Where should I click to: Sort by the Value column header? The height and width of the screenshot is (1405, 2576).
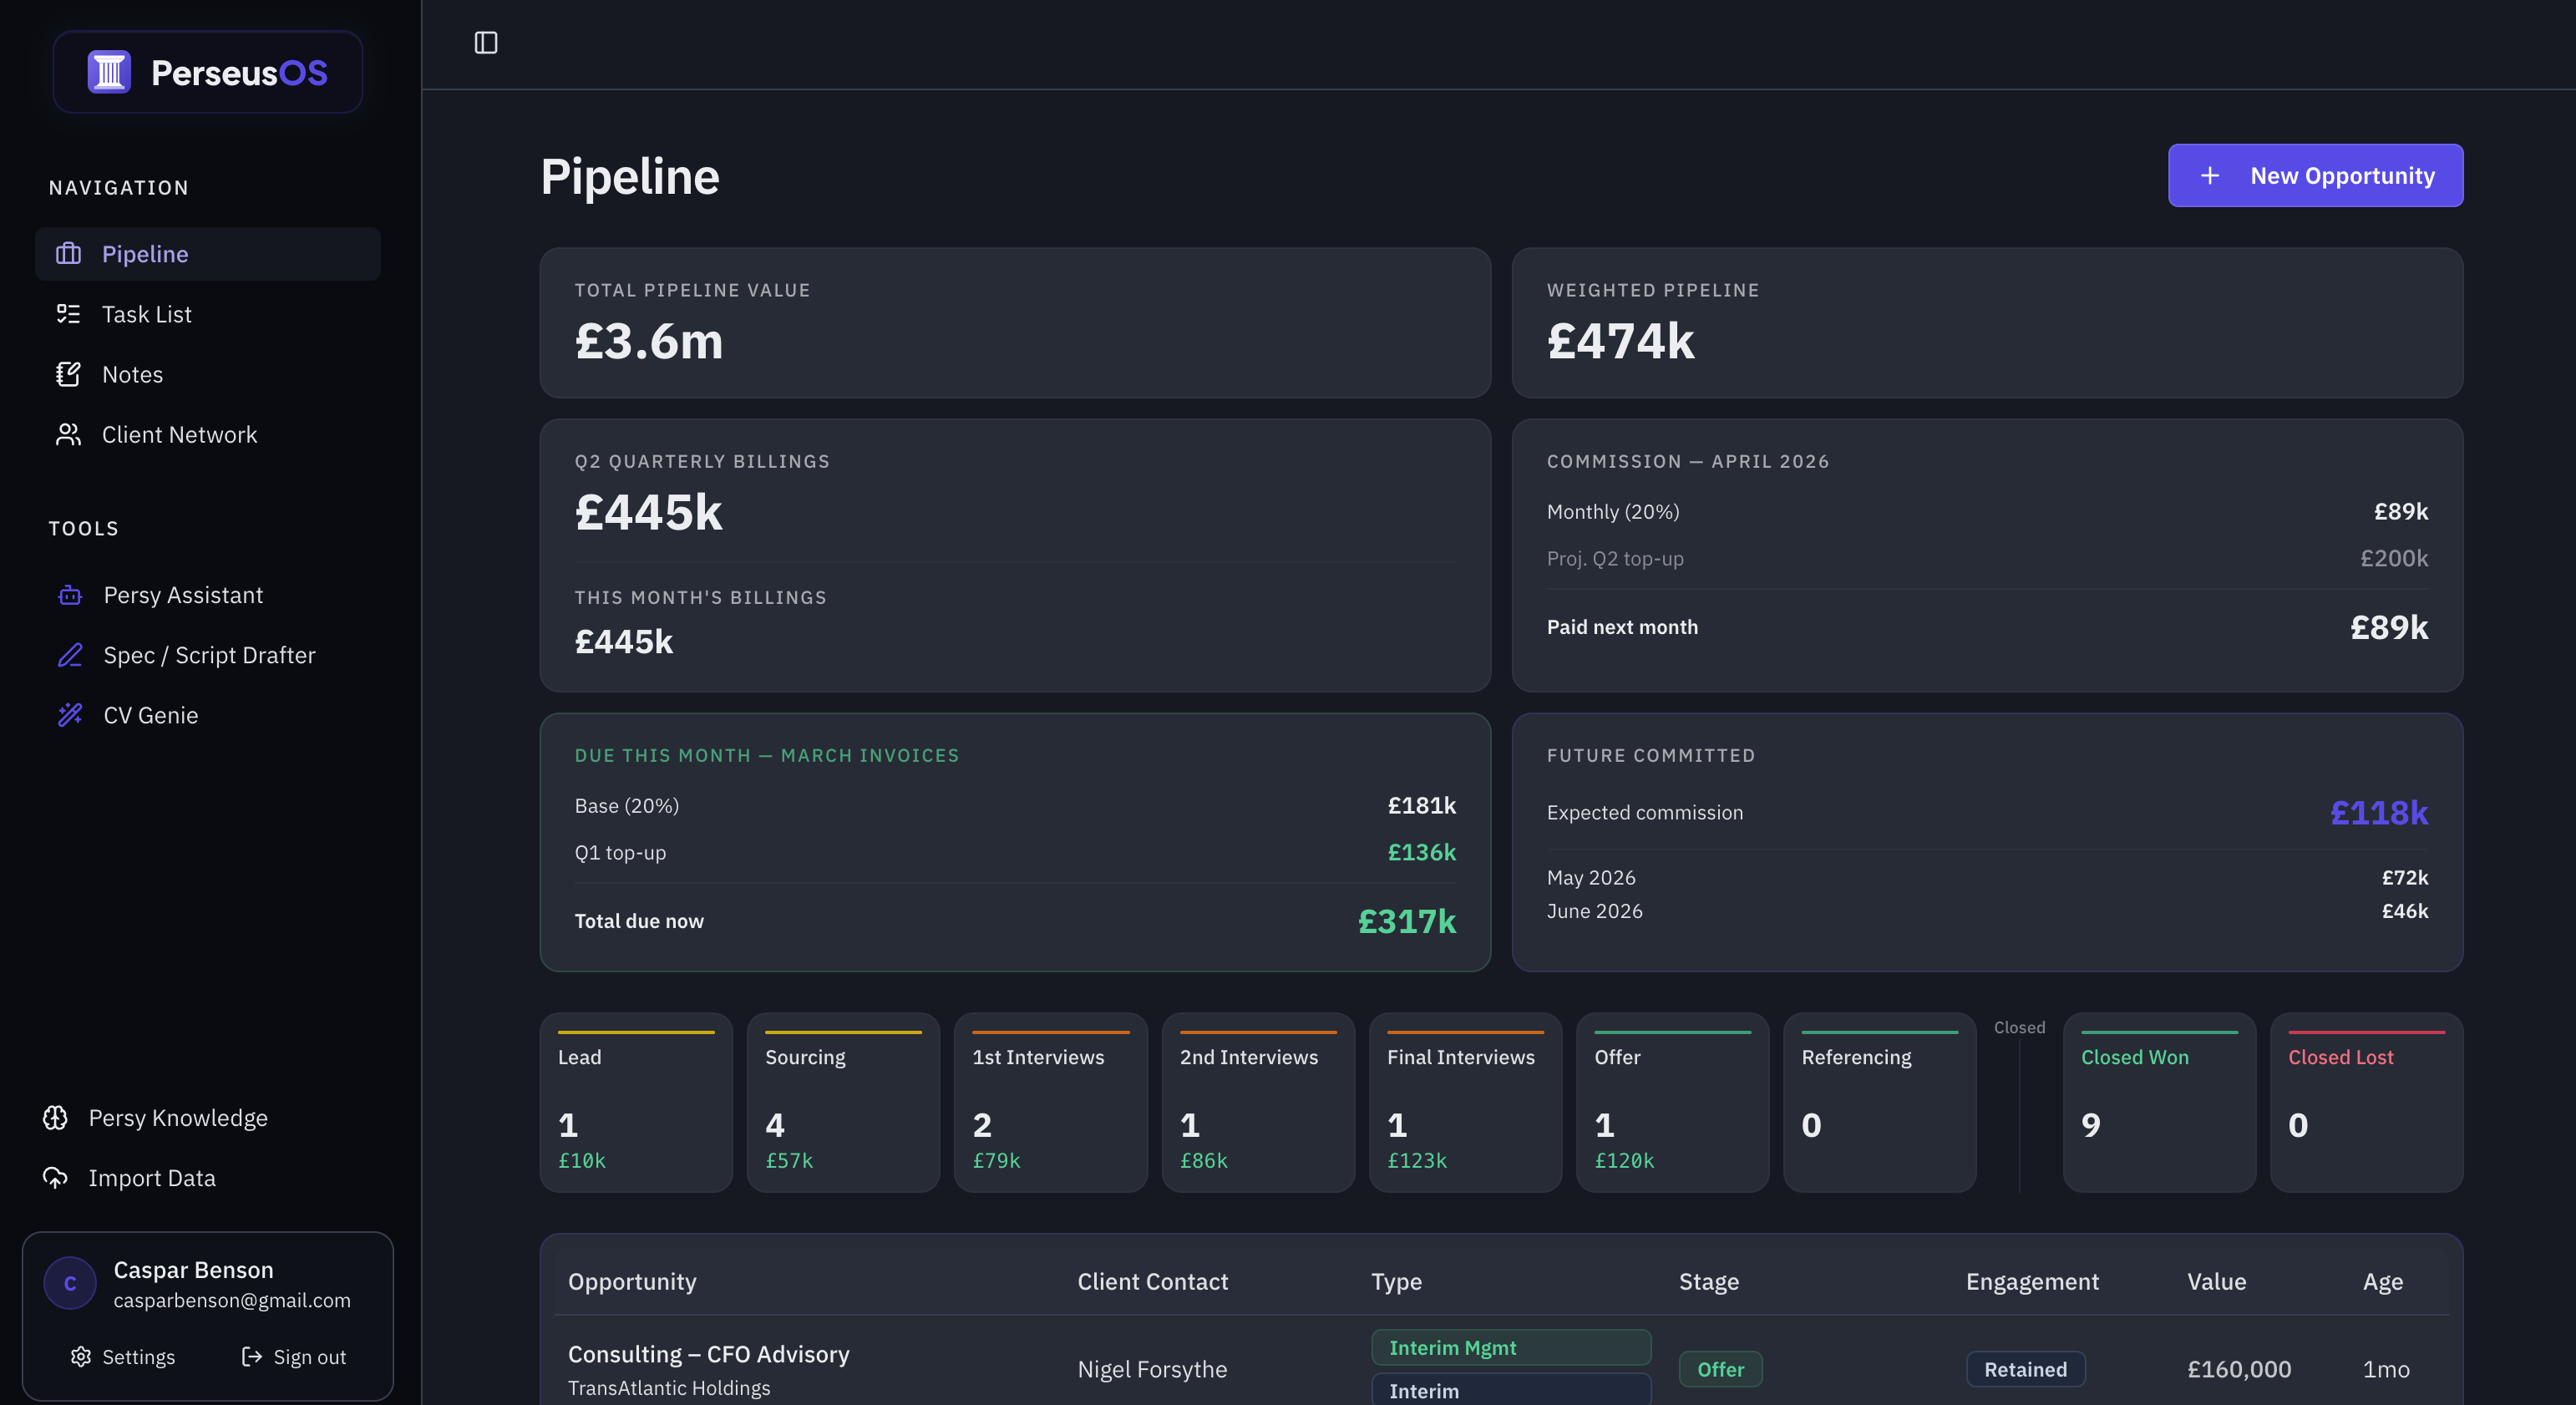click(2216, 1281)
